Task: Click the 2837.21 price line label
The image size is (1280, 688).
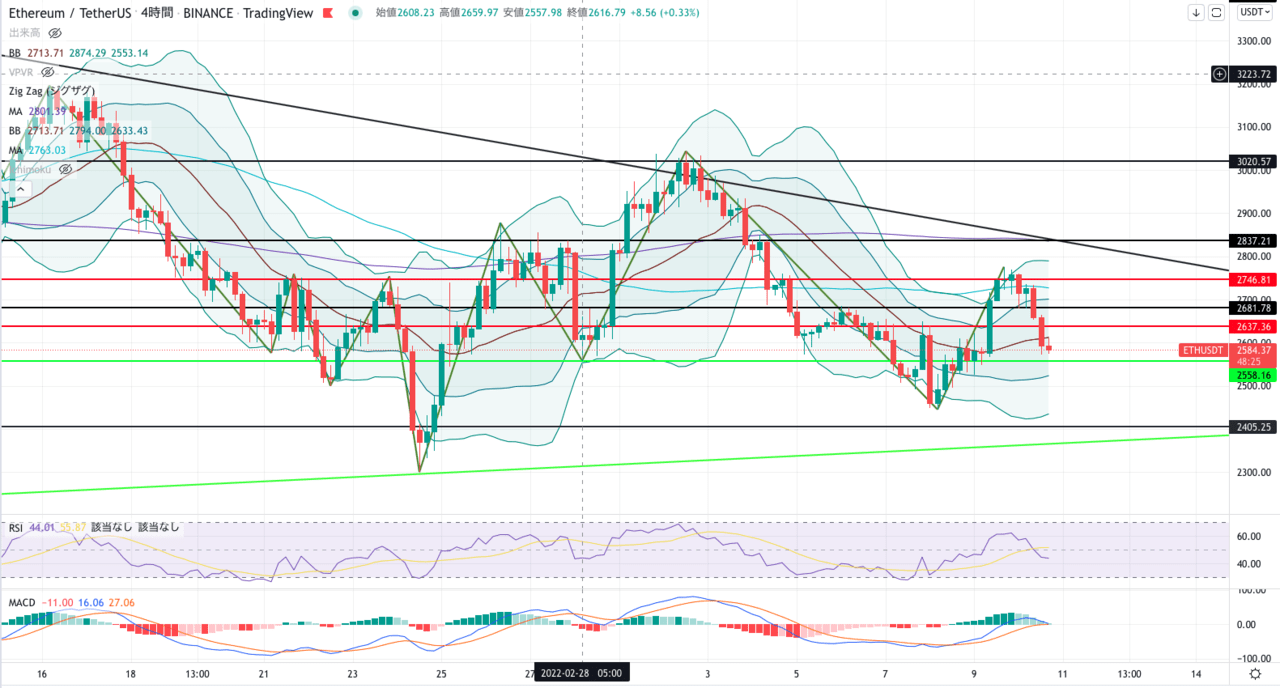Action: tap(1254, 241)
